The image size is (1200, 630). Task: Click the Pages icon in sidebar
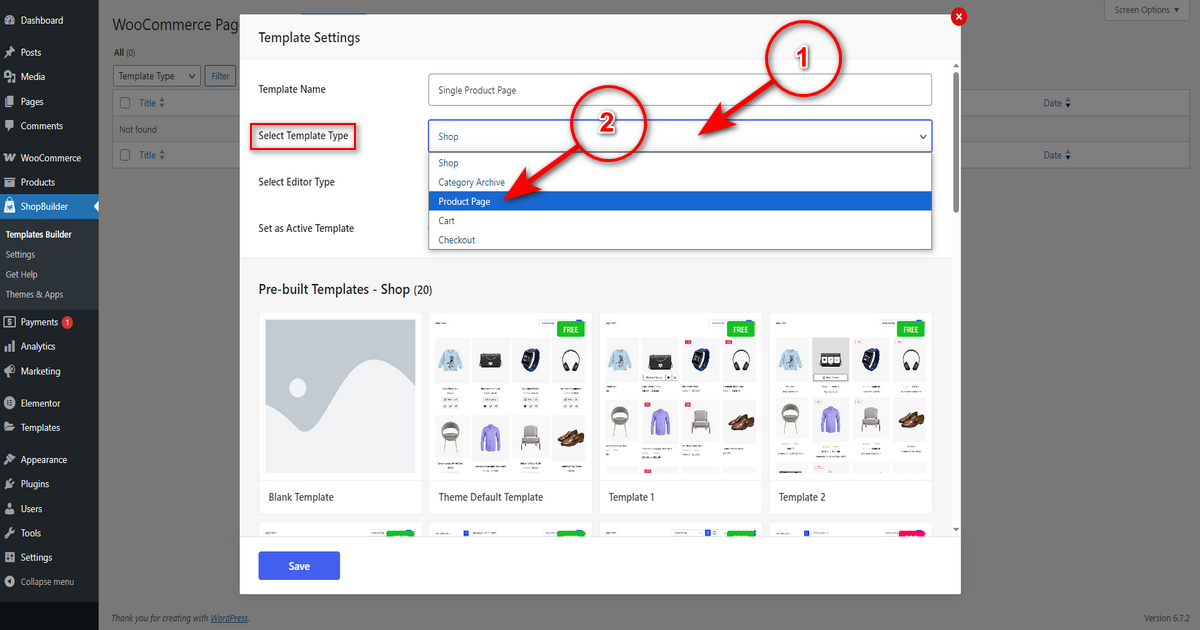click(10, 101)
